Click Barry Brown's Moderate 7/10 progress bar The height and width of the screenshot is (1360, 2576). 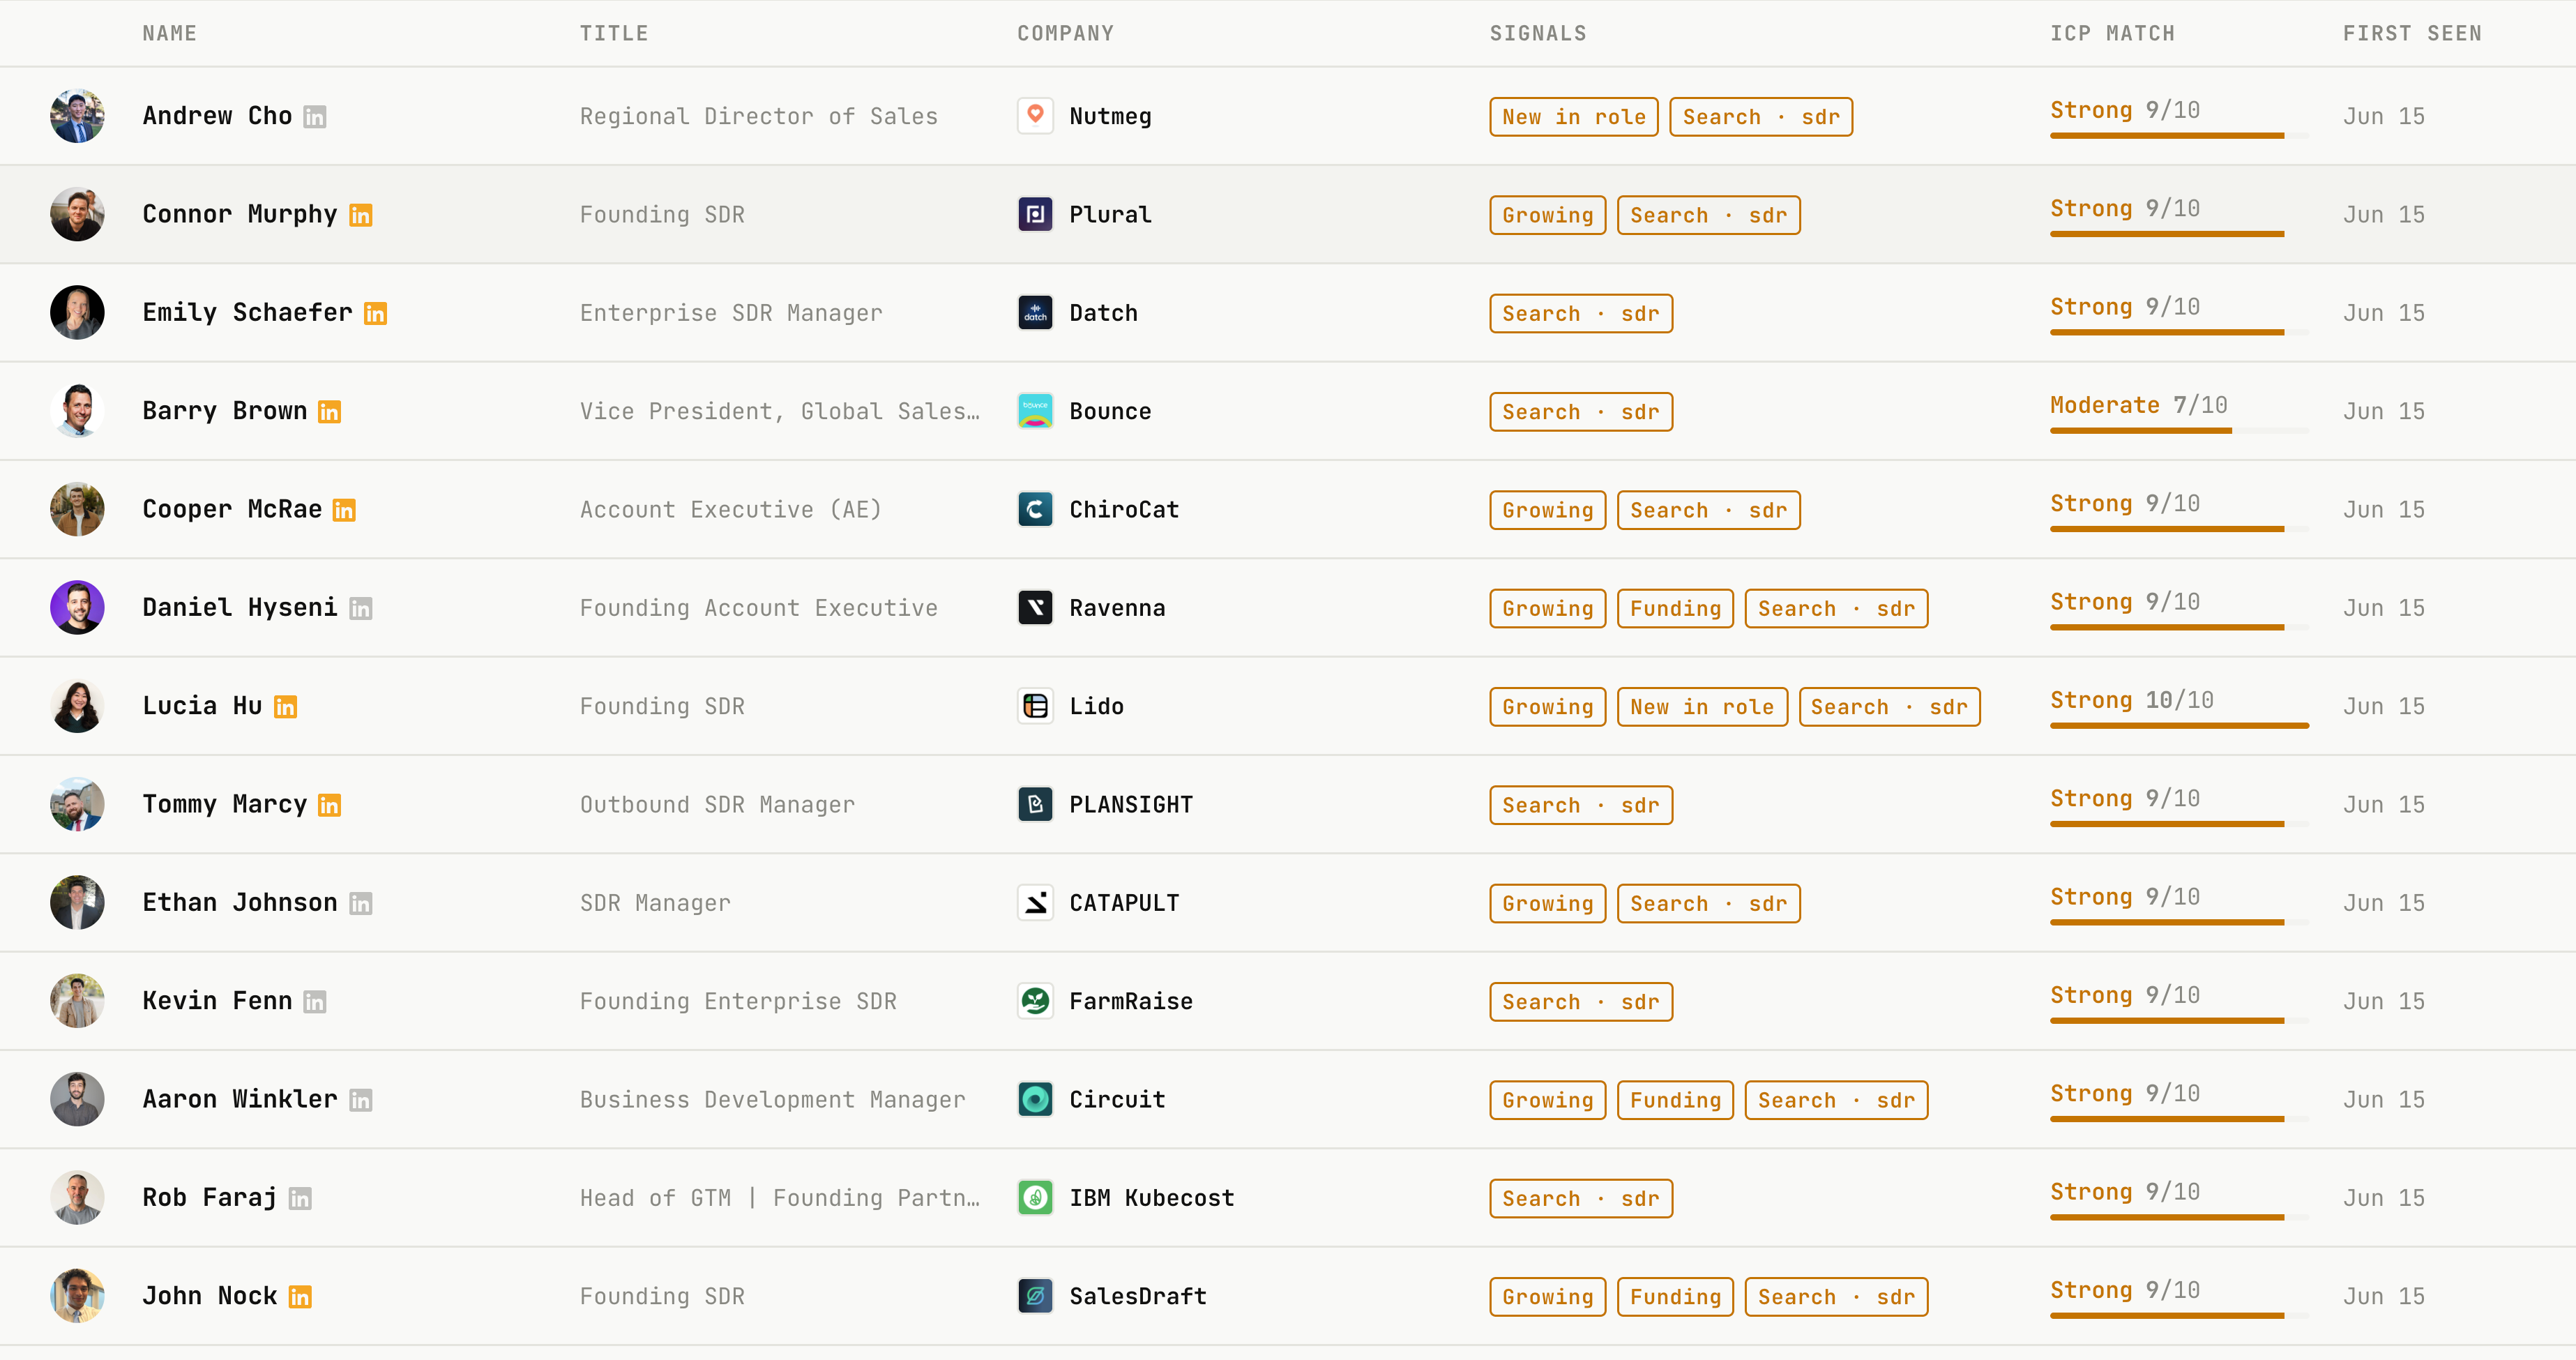click(2179, 431)
